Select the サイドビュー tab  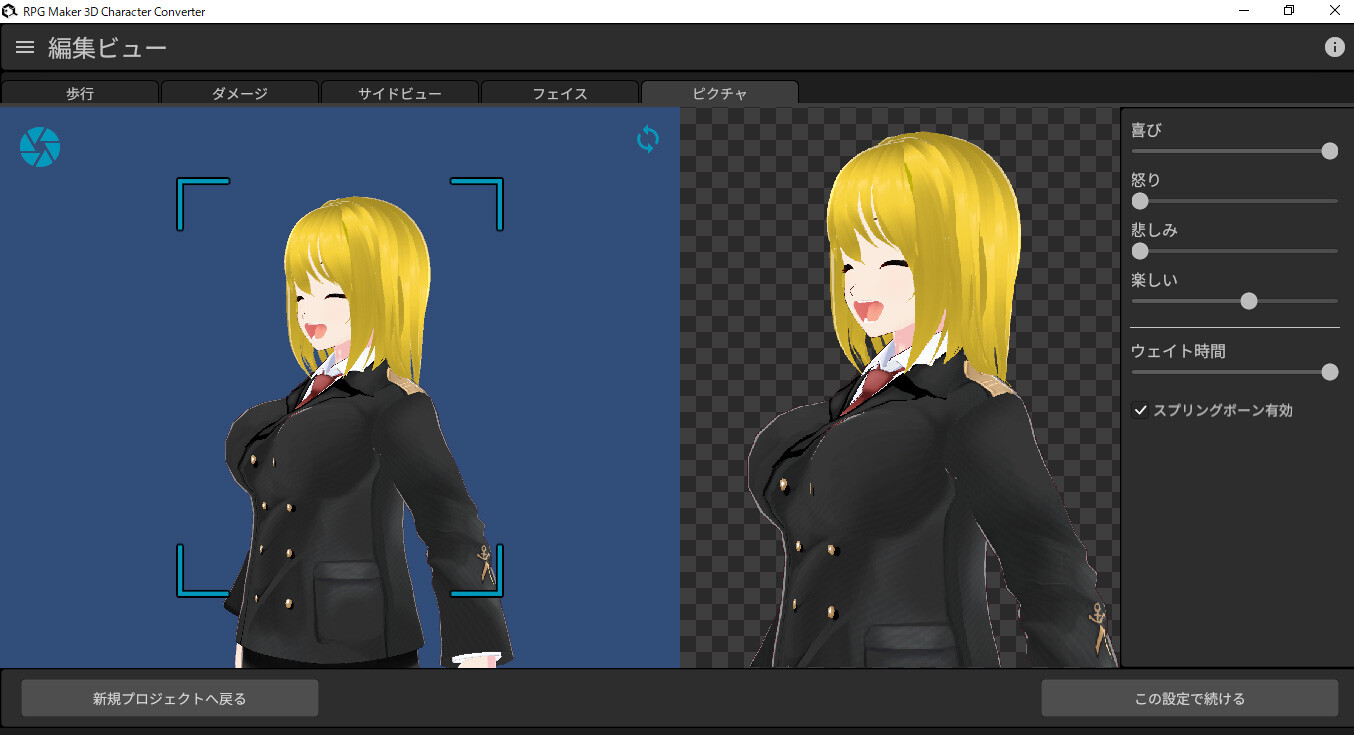(400, 92)
